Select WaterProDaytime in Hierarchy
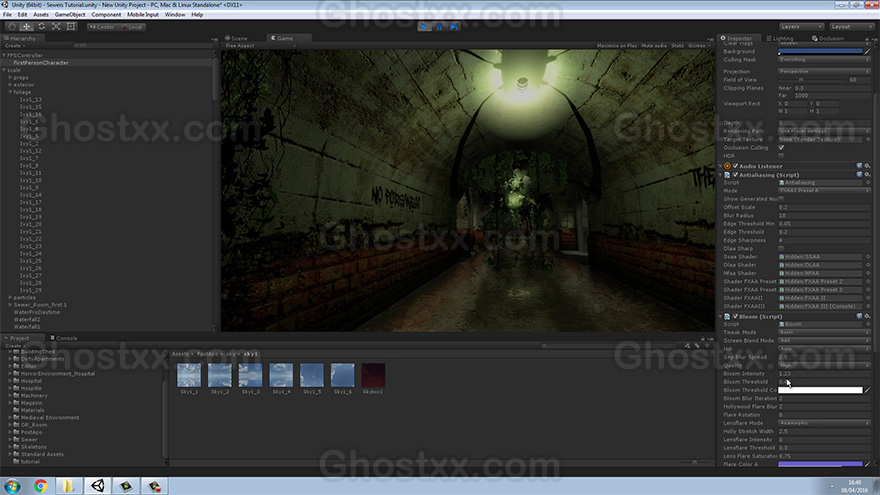 coord(36,312)
